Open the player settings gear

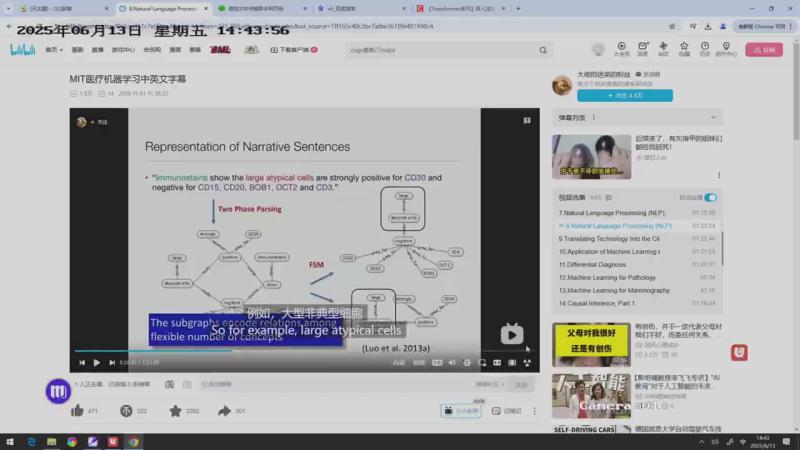click(467, 363)
